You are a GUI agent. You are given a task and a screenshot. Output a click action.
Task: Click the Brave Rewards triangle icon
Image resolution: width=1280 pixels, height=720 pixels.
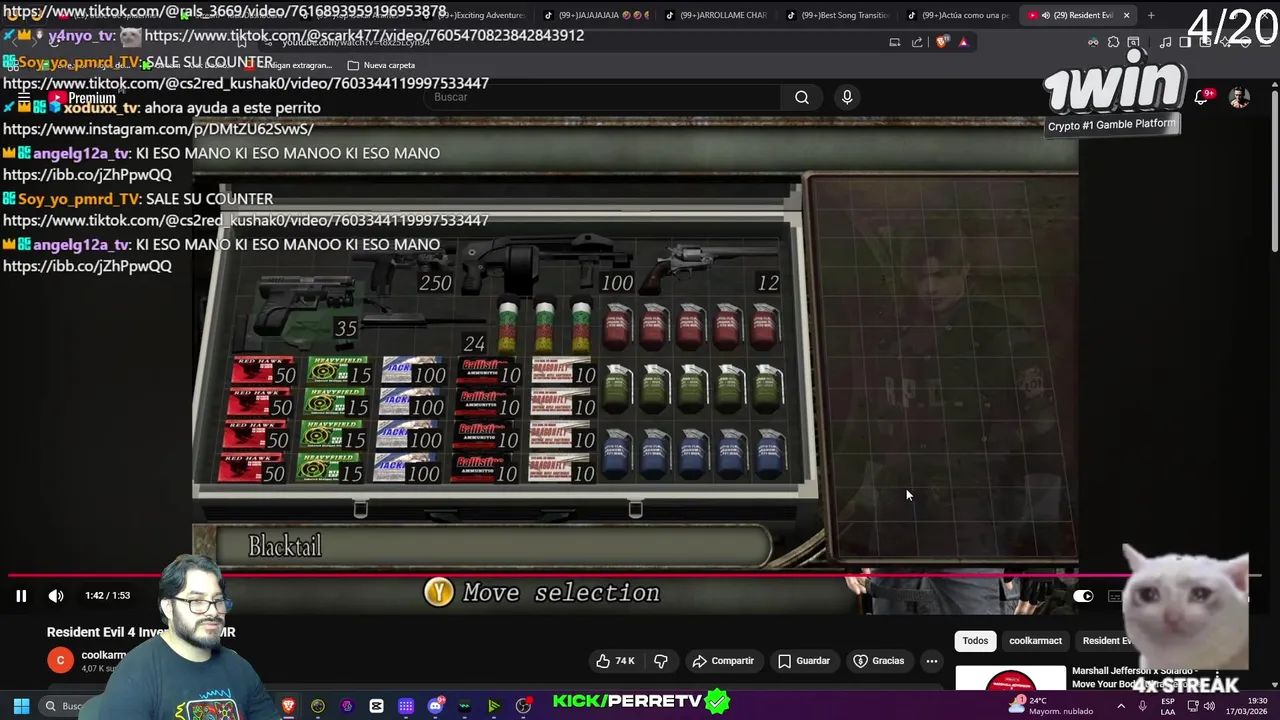tap(963, 42)
